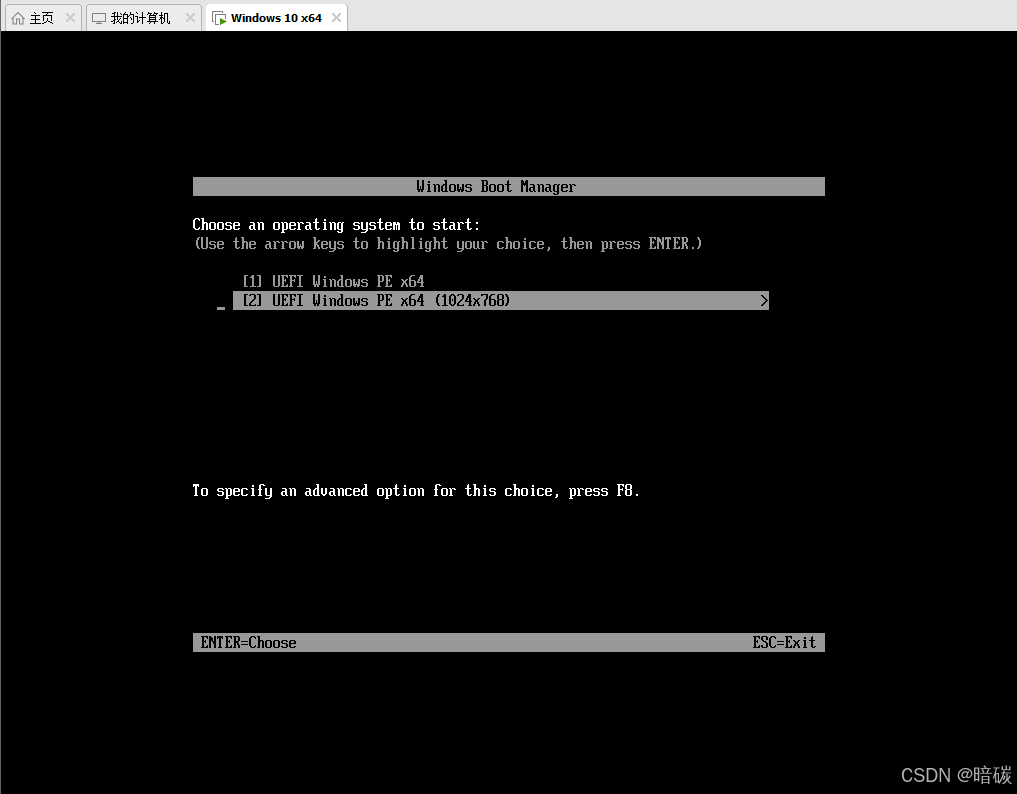The width and height of the screenshot is (1017, 794).
Task: Click 'Choose an operating system to start' text
Action: coord(336,225)
